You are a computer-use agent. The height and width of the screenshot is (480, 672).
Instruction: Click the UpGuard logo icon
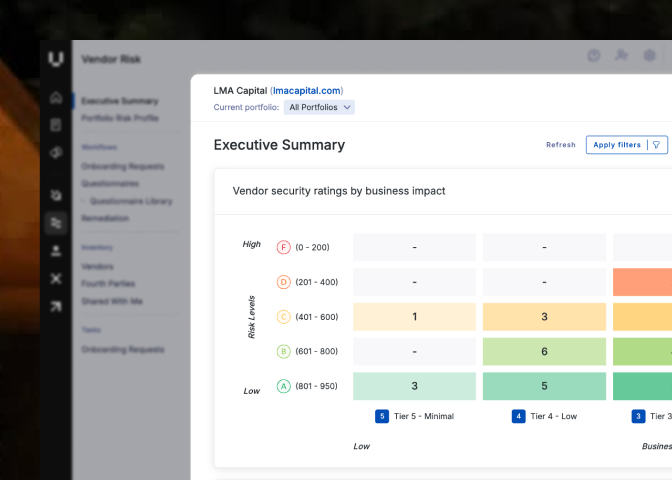(56, 59)
